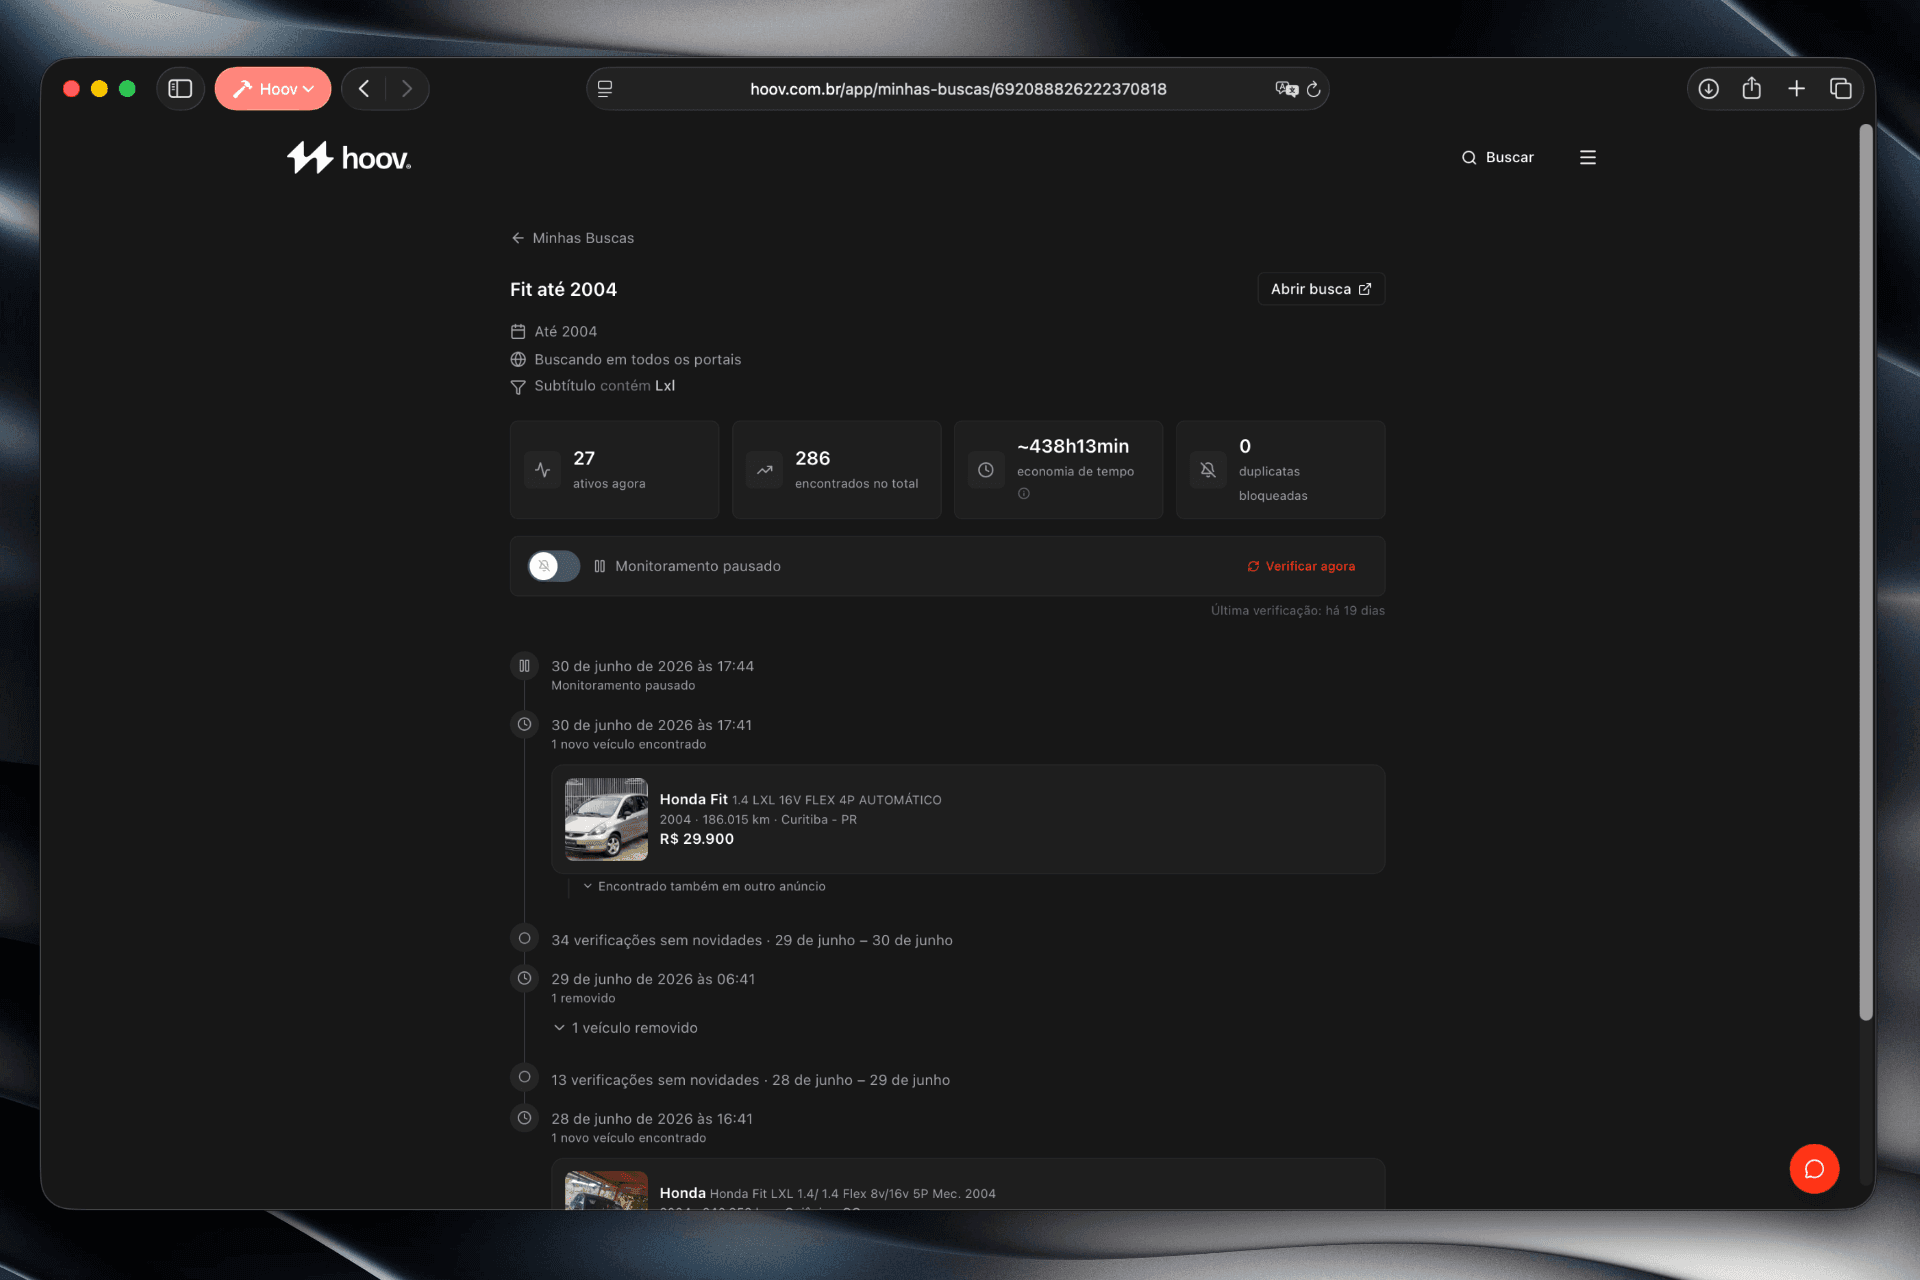
Task: Expand 1 veículo removido
Action: click(626, 1028)
